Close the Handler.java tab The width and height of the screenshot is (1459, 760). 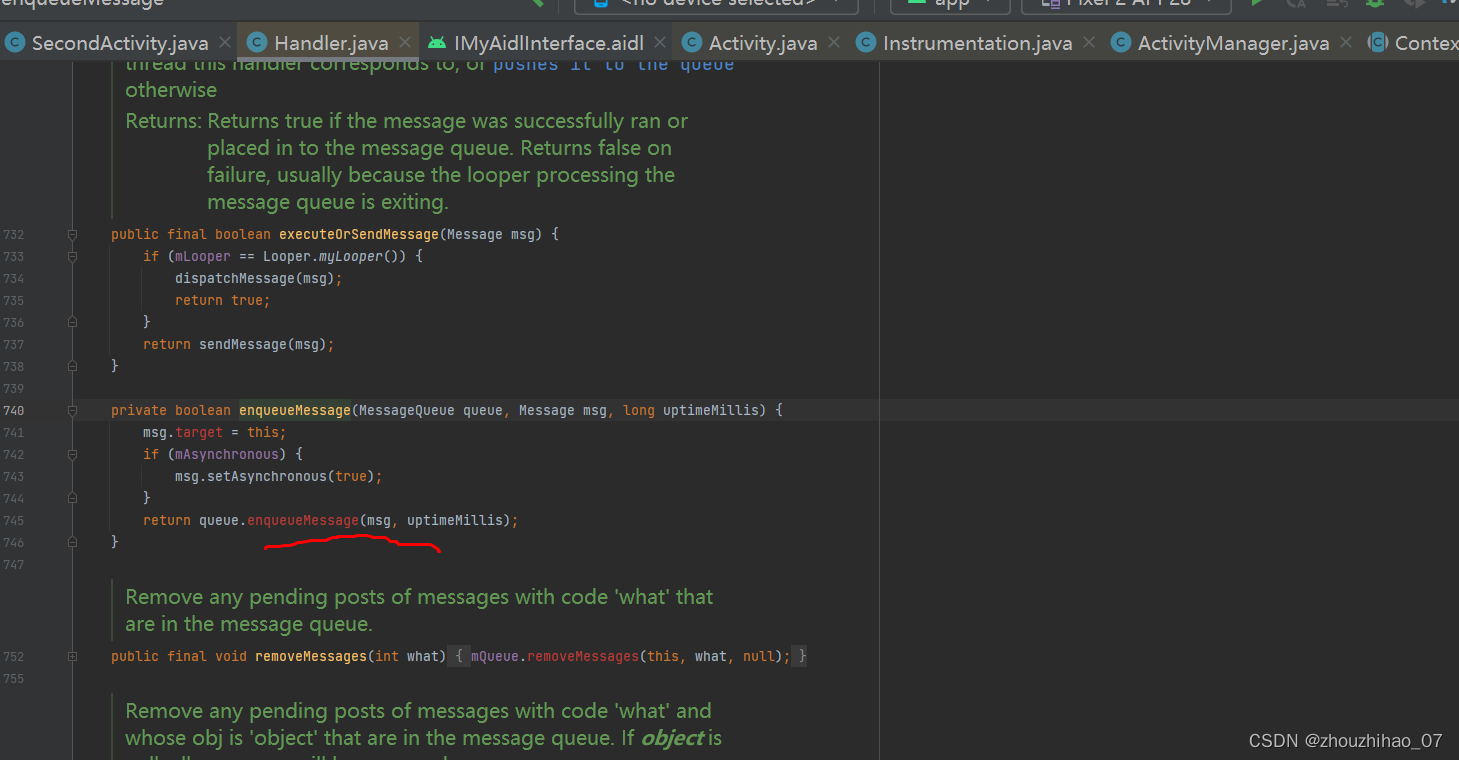[x=405, y=43]
